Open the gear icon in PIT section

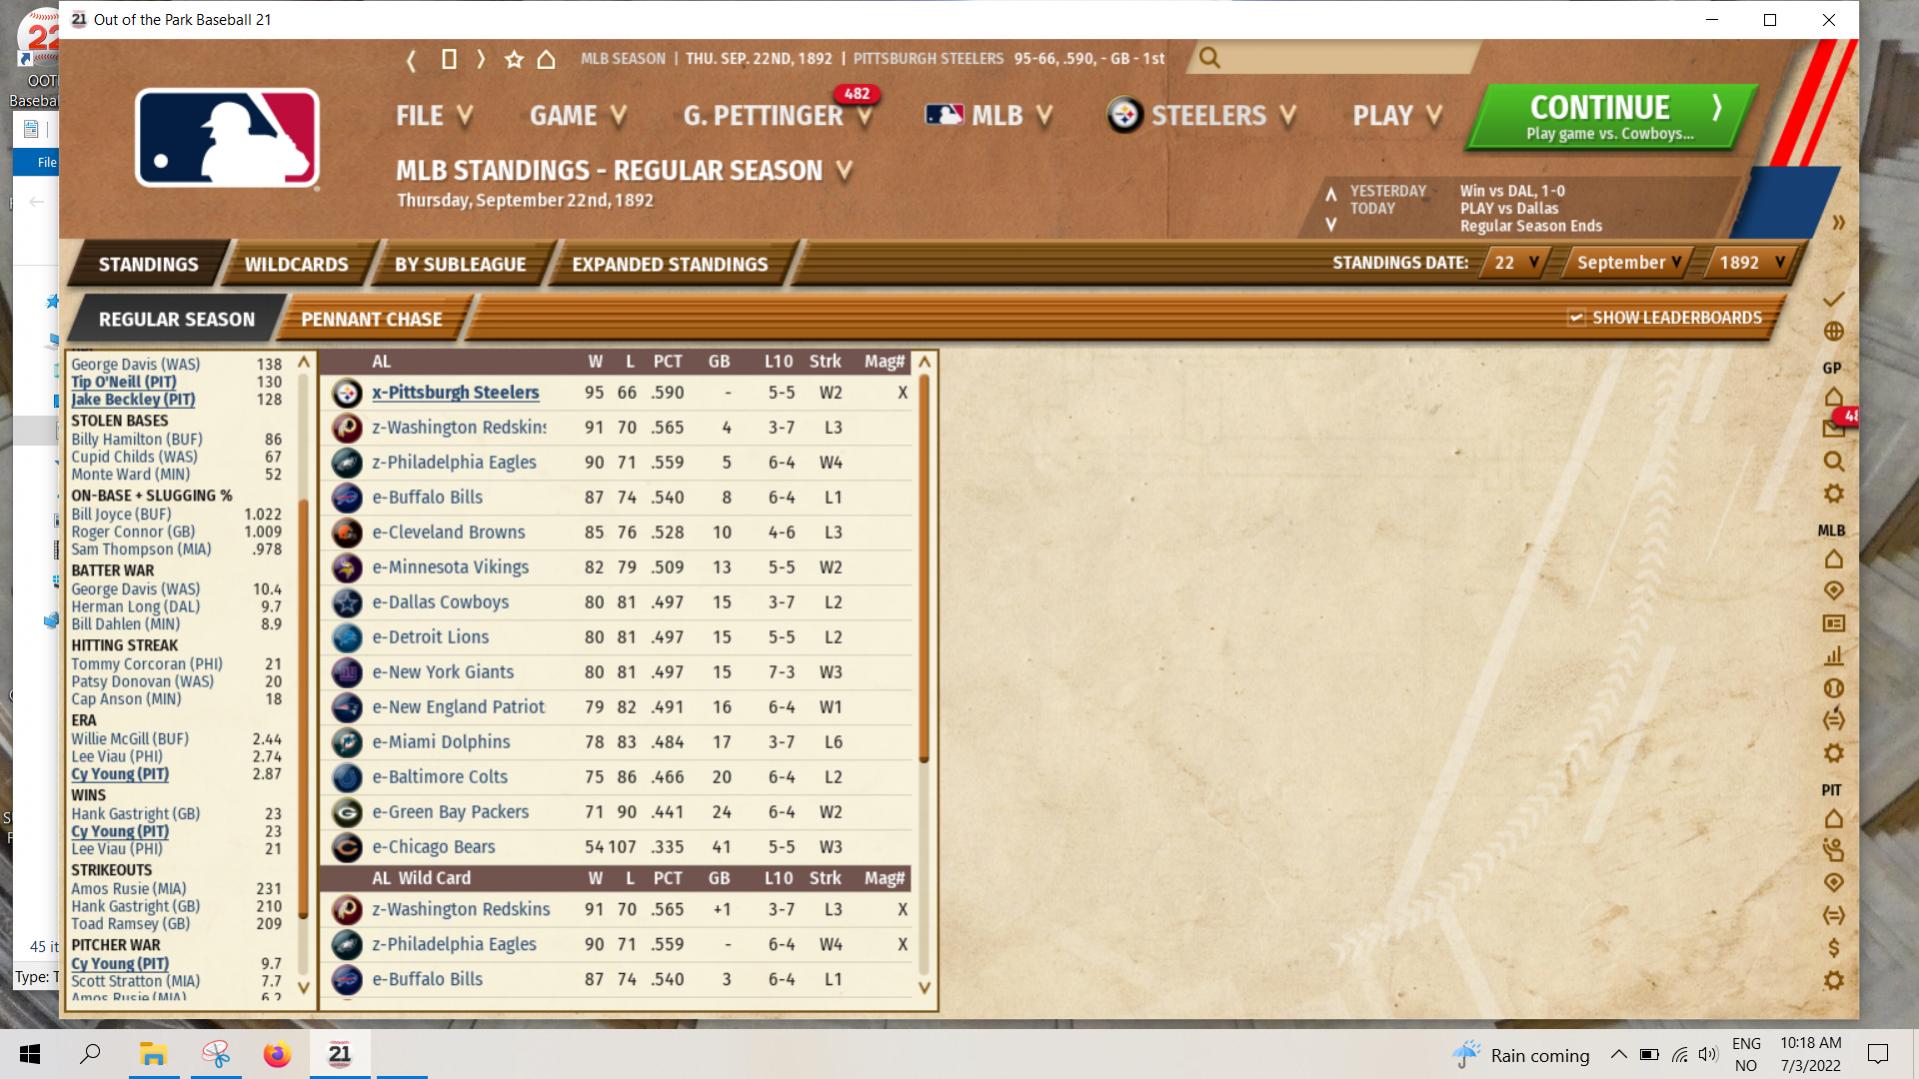point(1833,980)
